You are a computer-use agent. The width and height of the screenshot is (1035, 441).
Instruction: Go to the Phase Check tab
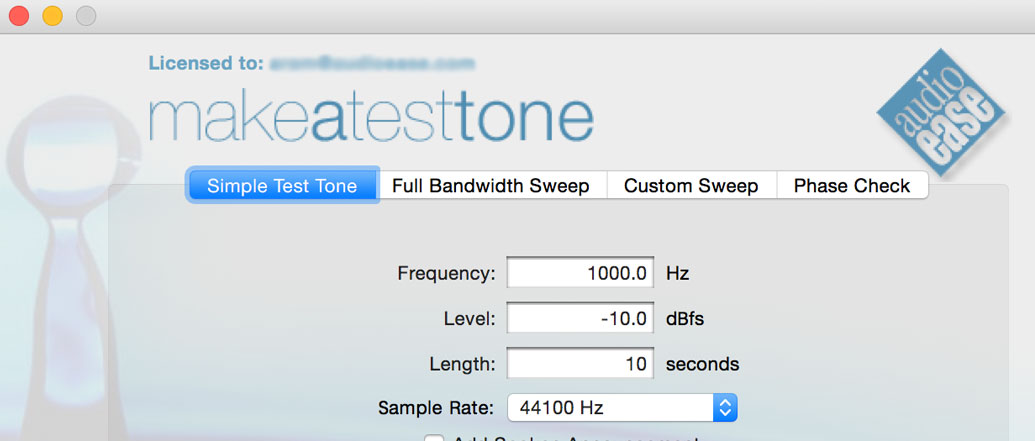852,186
